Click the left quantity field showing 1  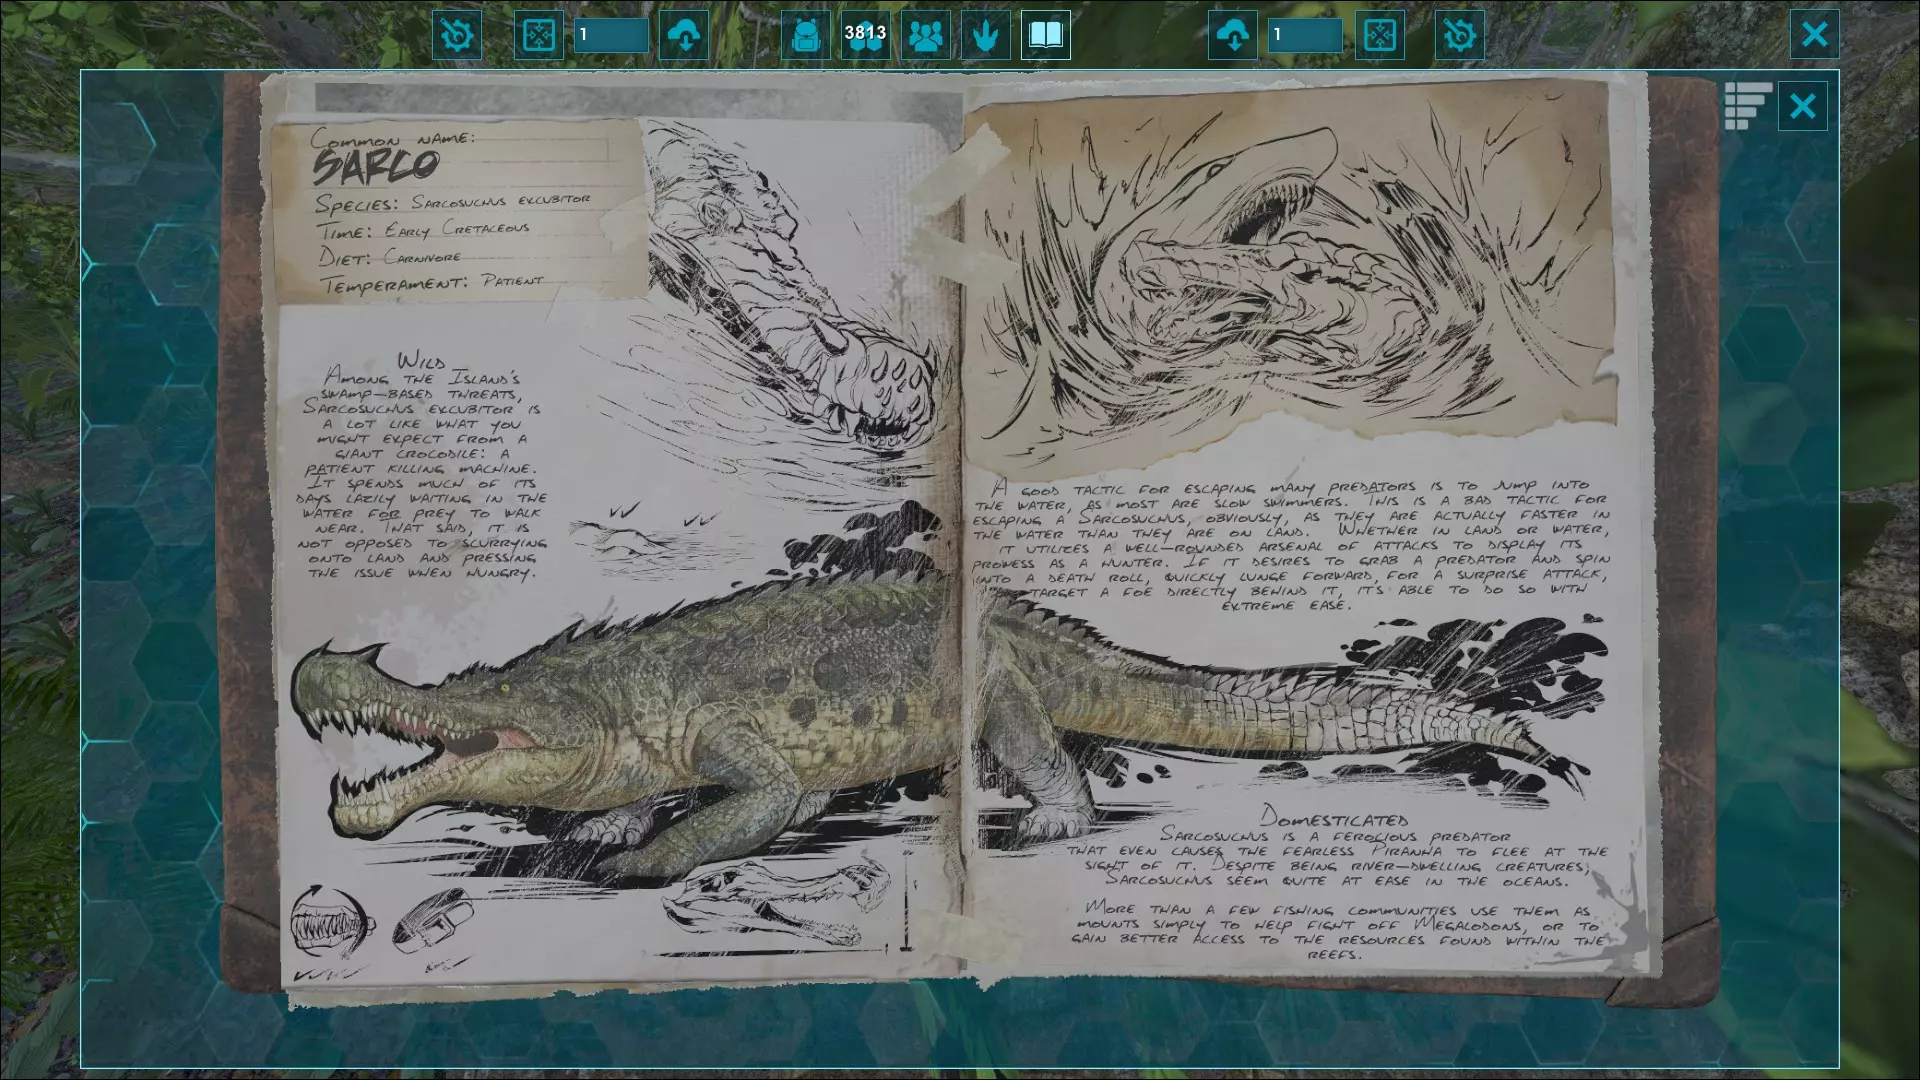click(611, 36)
